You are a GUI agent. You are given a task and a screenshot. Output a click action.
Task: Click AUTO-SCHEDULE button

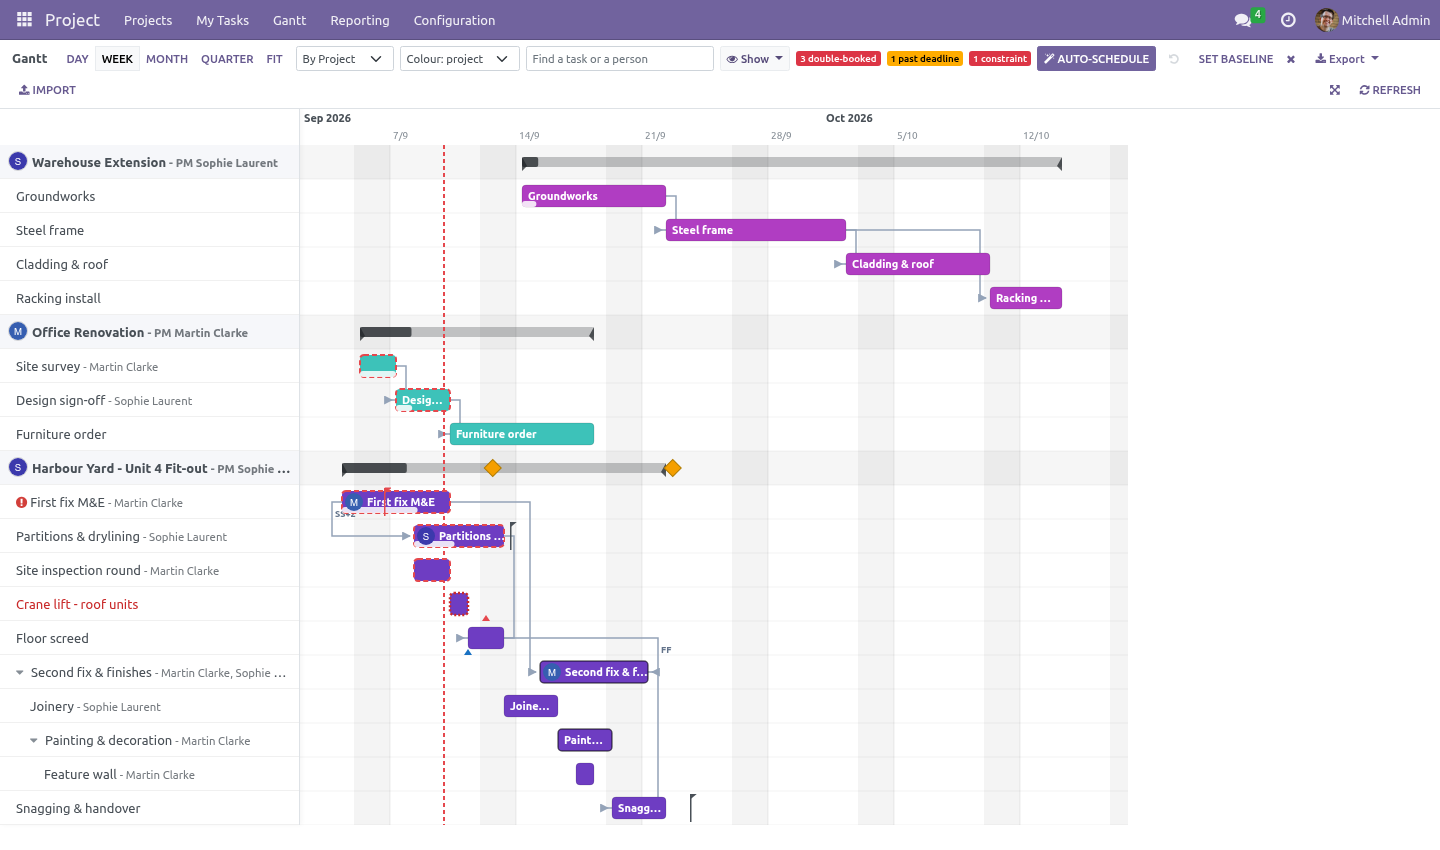(1096, 59)
